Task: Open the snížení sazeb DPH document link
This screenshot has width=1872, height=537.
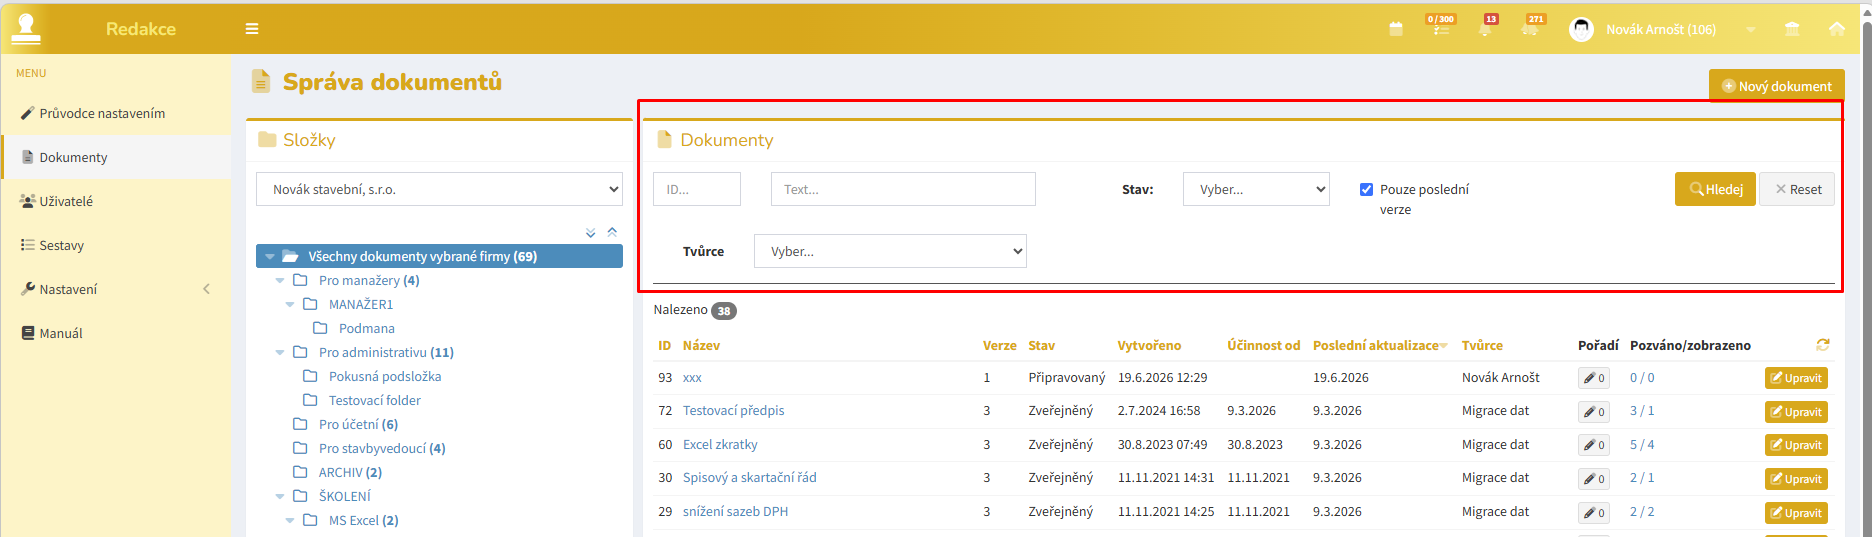Action: pyautogui.click(x=735, y=512)
